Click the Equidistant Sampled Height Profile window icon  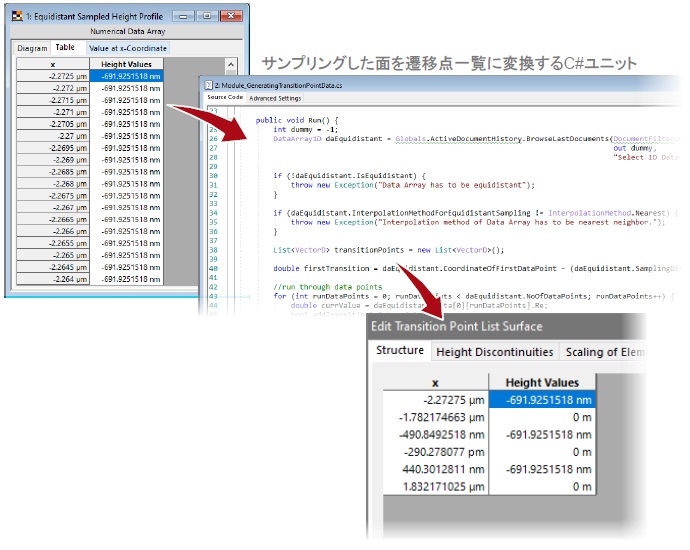click(x=17, y=16)
